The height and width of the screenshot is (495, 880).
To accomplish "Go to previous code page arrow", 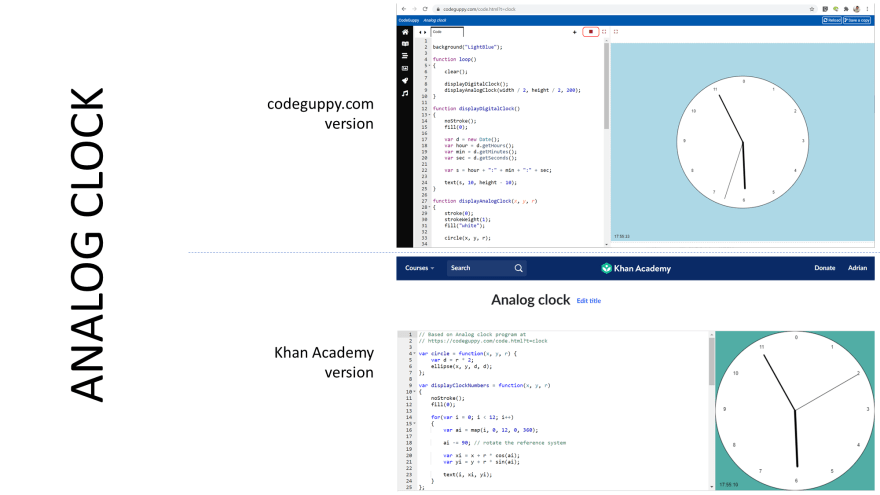I will pyautogui.click(x=420, y=33).
